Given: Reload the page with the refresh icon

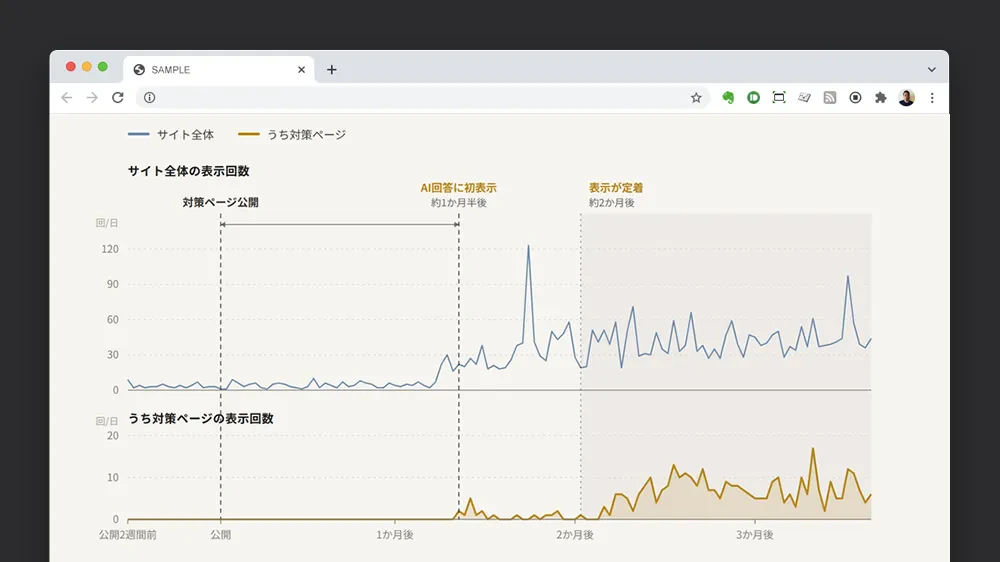Looking at the screenshot, I should click(117, 98).
